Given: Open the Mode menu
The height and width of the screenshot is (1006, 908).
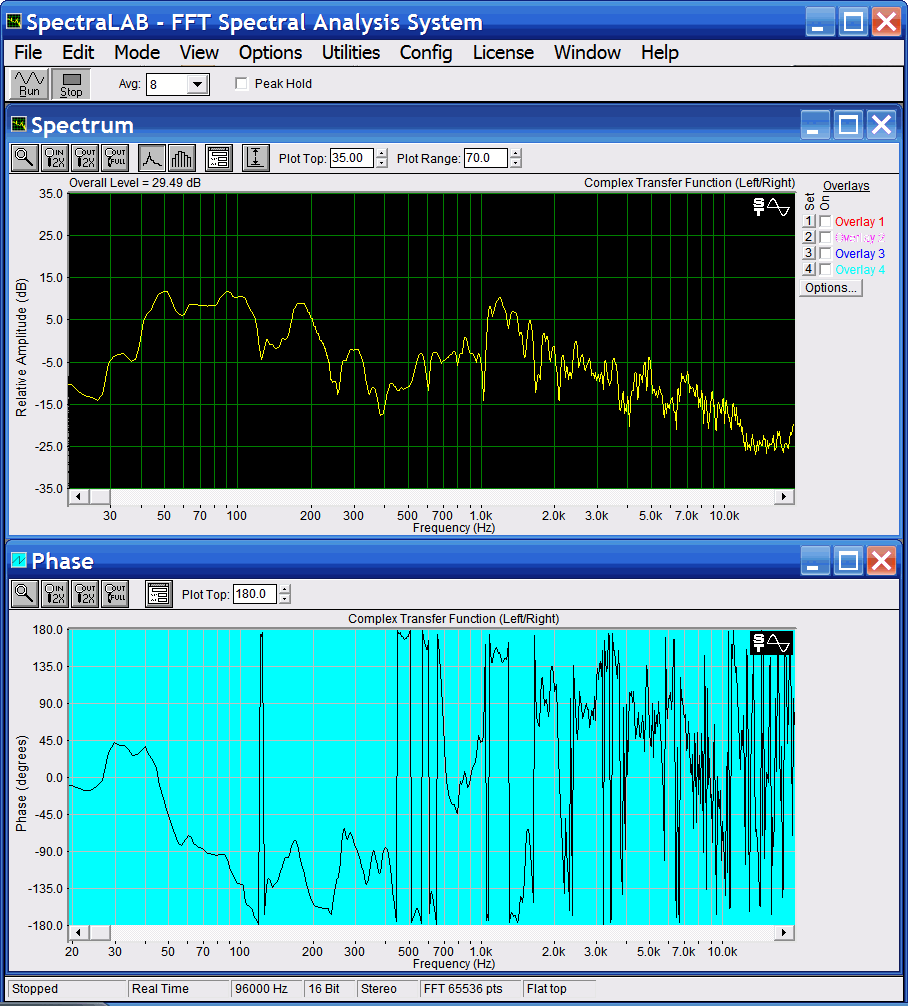Looking at the screenshot, I should tap(137, 52).
